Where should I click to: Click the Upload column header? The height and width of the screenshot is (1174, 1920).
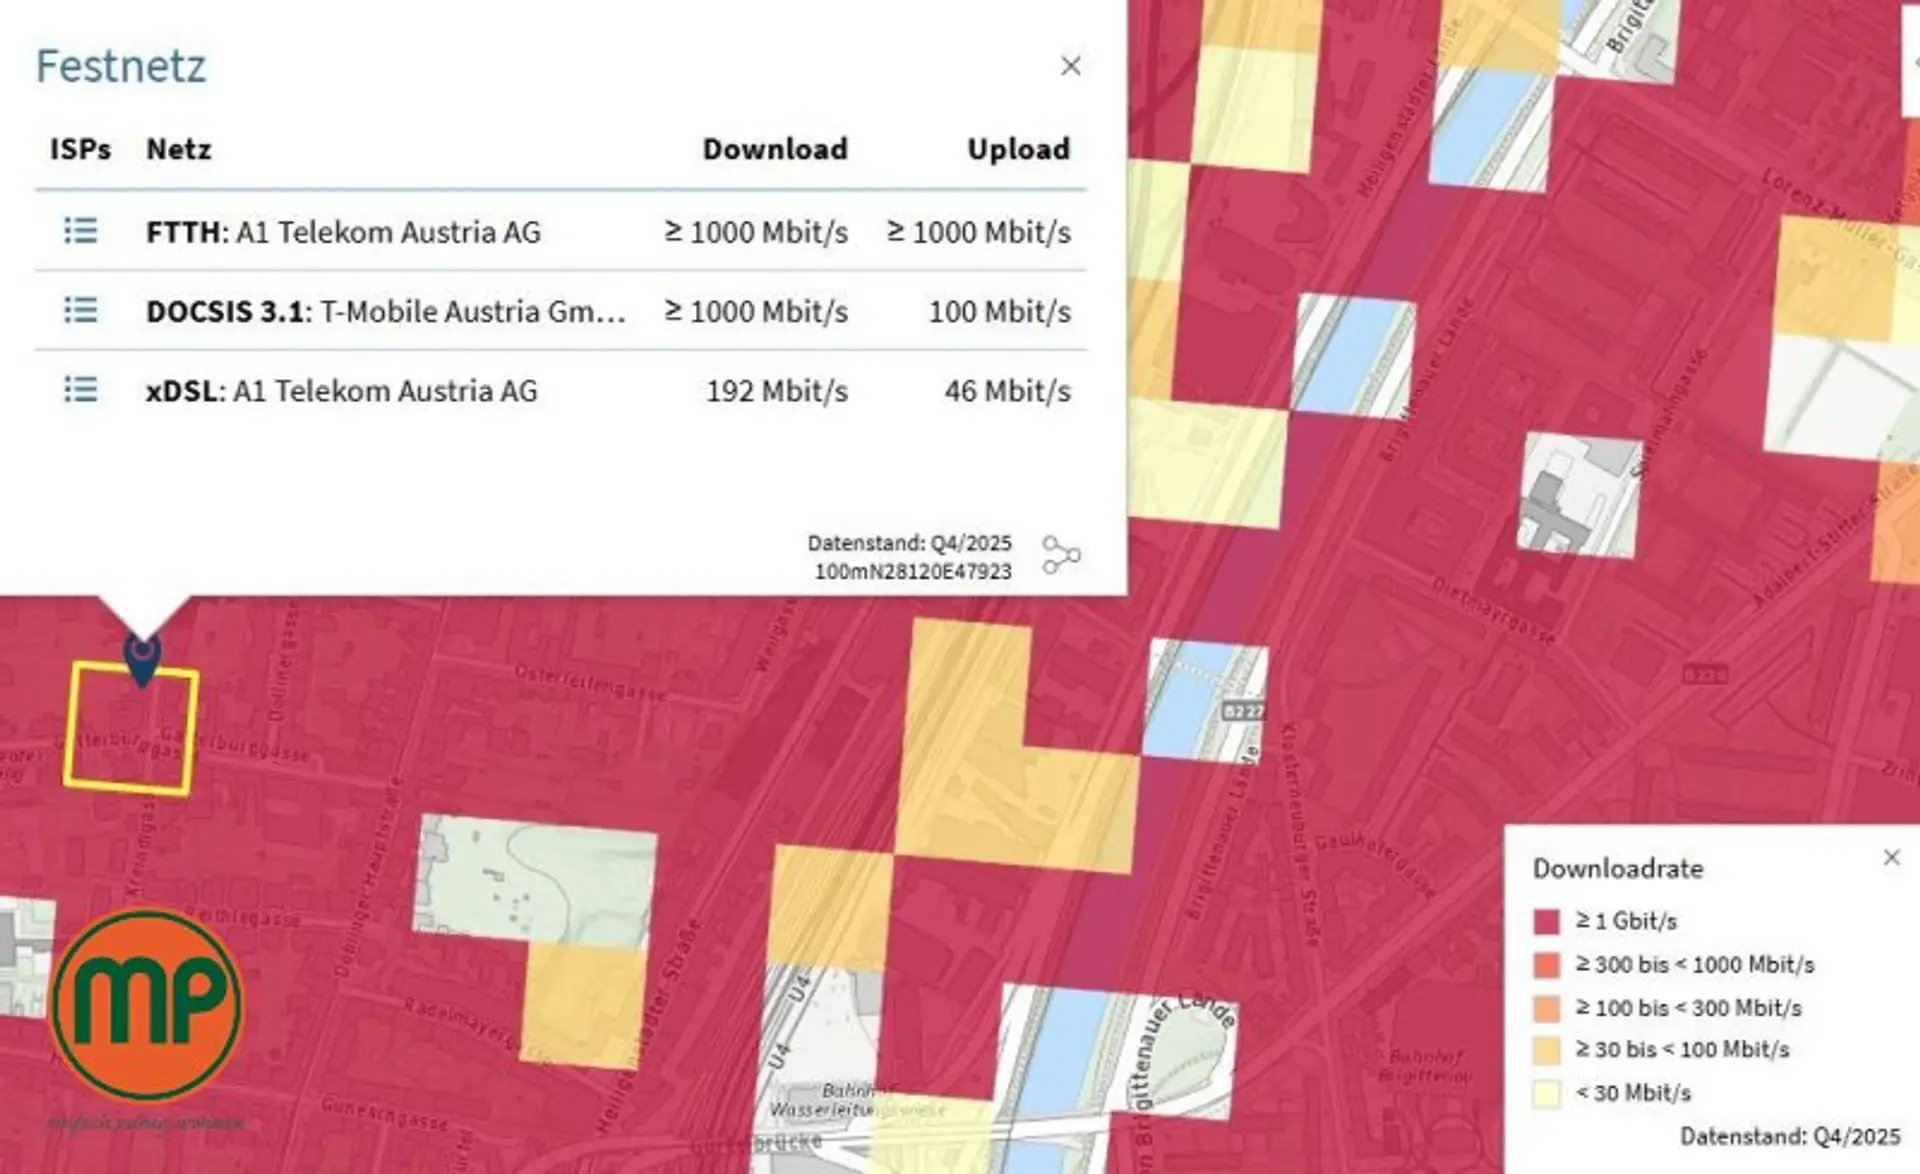(1018, 149)
